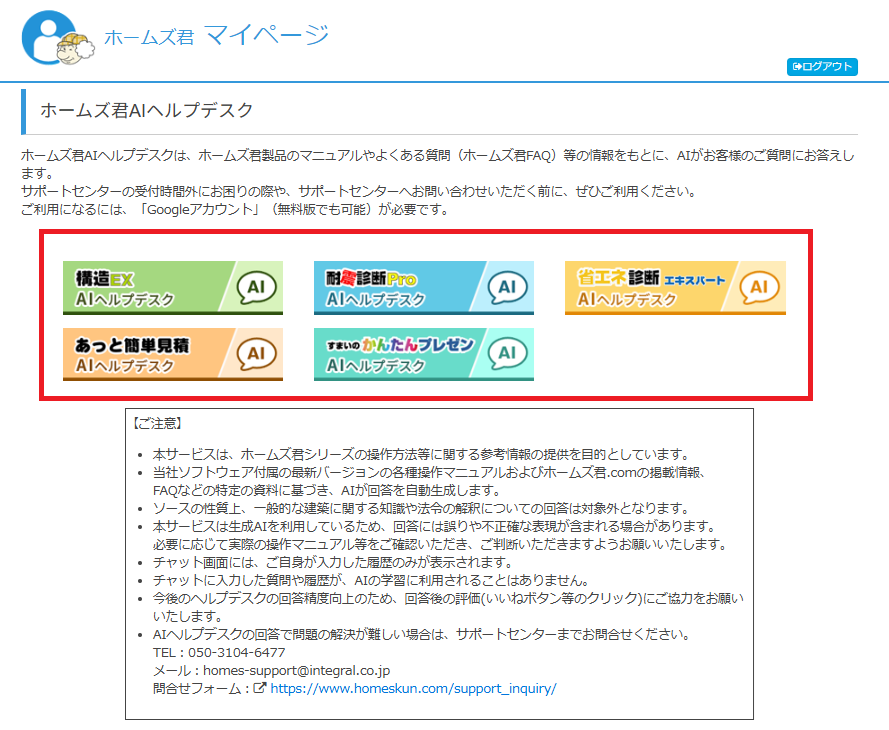Open the 構造EX AIヘルプデスク banner
The width and height of the screenshot is (889, 730).
173,289
